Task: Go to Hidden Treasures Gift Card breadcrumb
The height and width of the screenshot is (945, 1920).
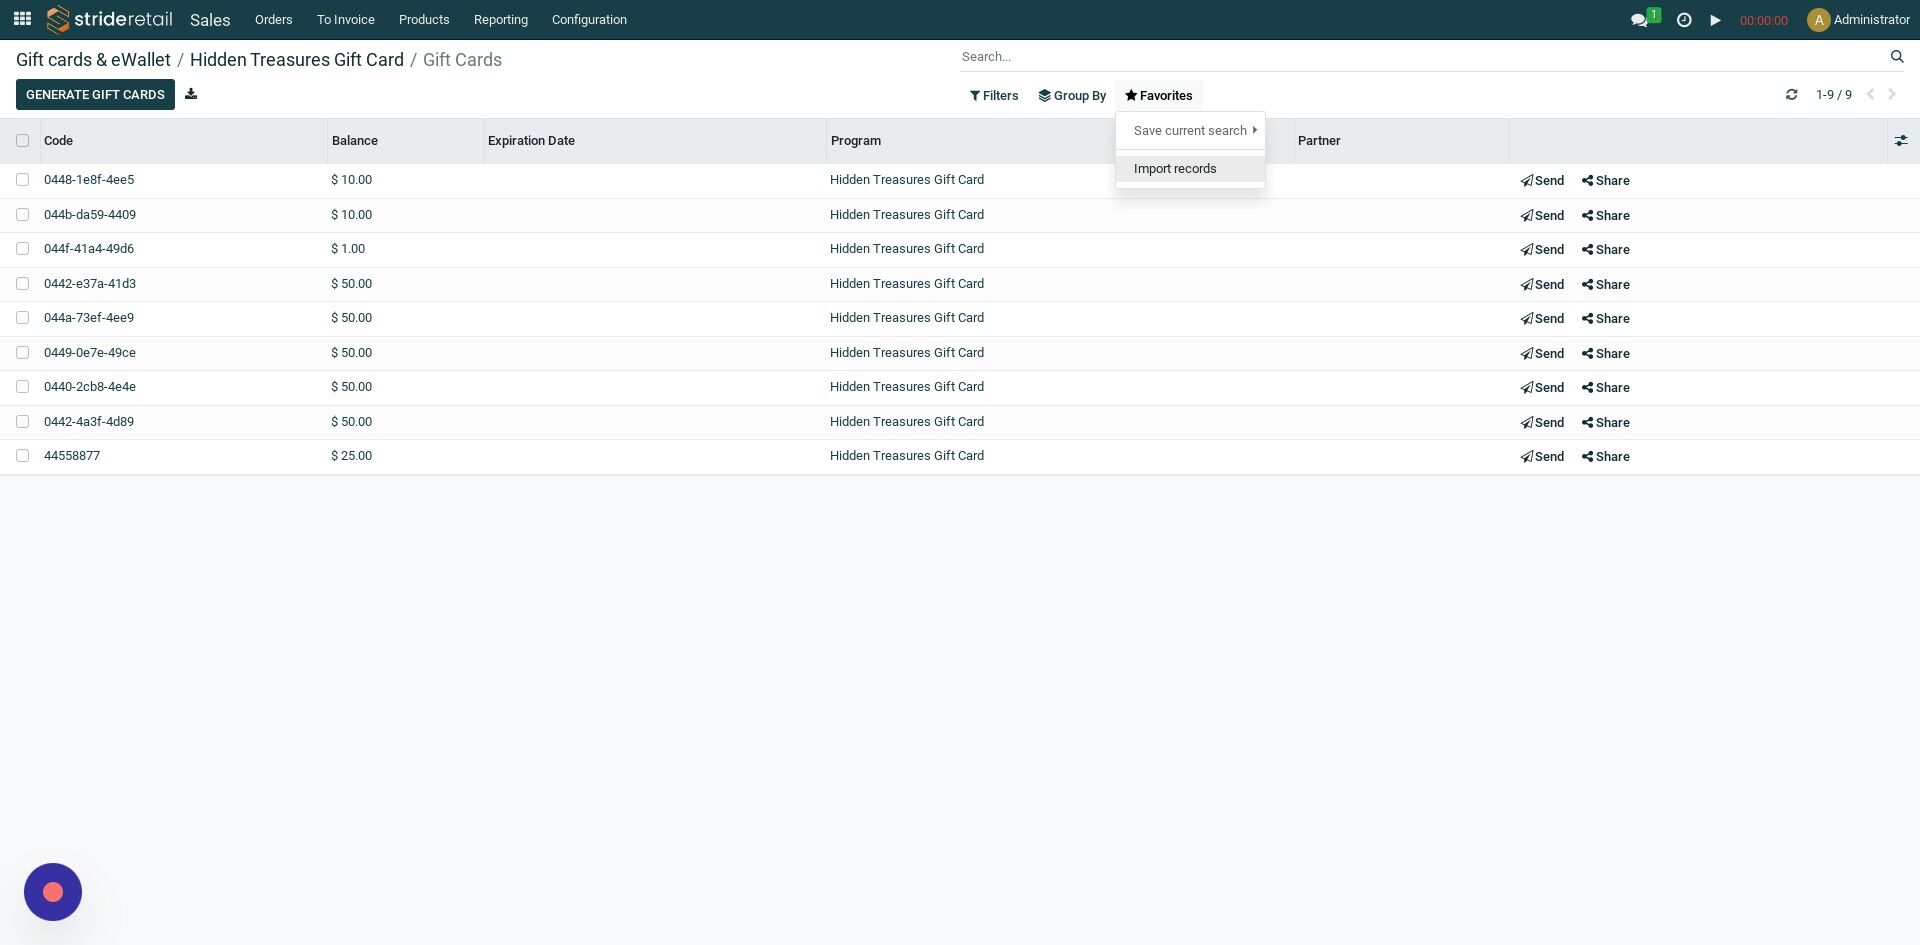Action: click(297, 60)
